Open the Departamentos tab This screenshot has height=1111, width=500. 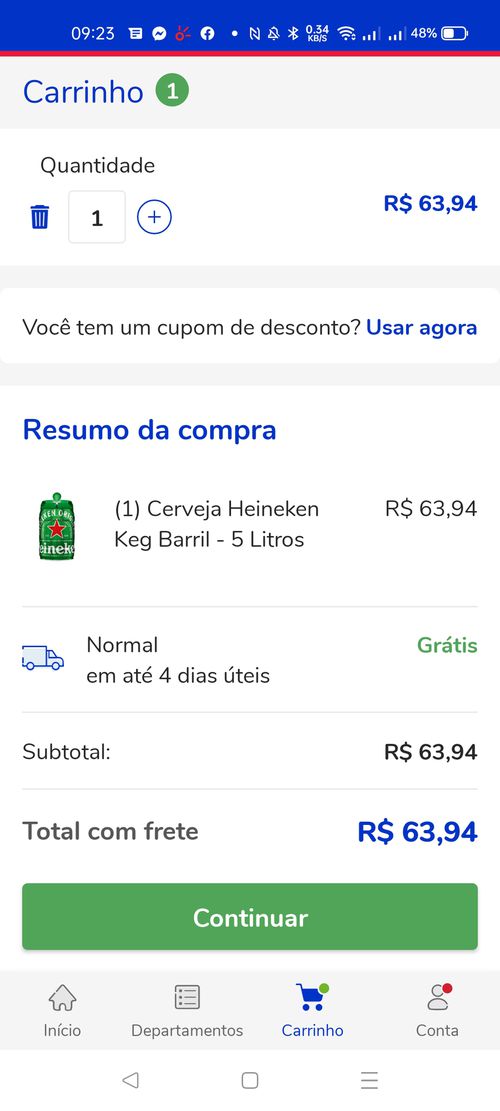coord(187,1012)
